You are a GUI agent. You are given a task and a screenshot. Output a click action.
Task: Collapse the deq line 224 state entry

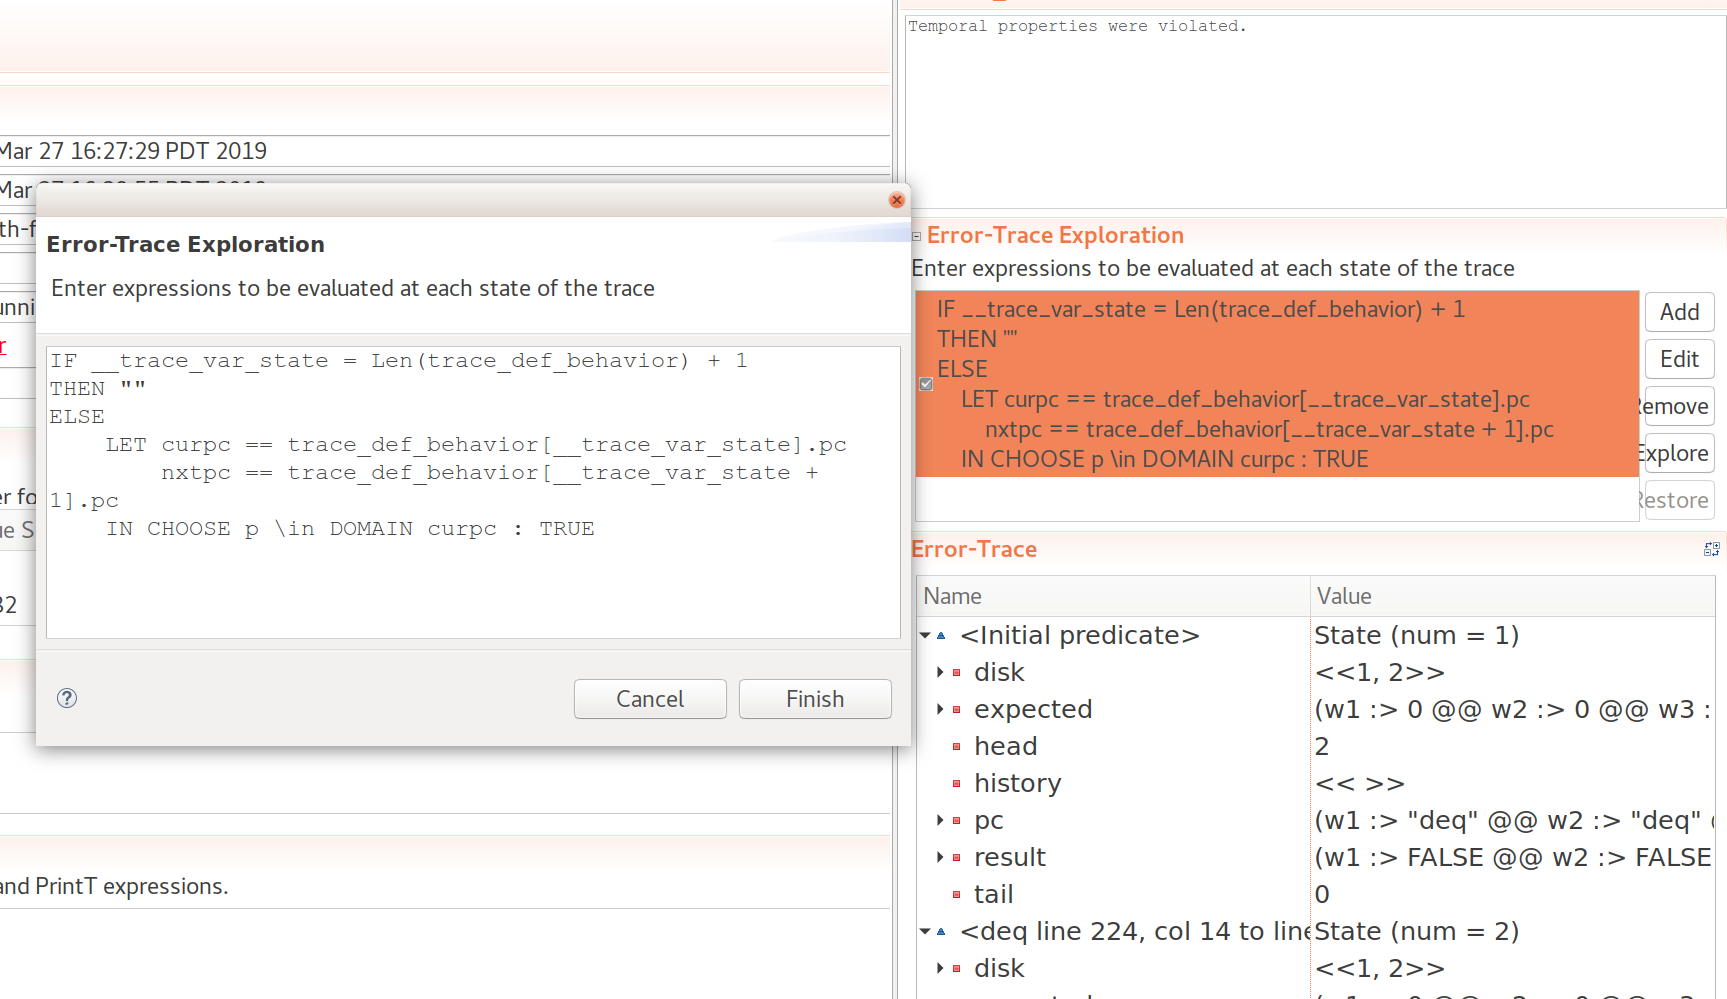click(924, 931)
